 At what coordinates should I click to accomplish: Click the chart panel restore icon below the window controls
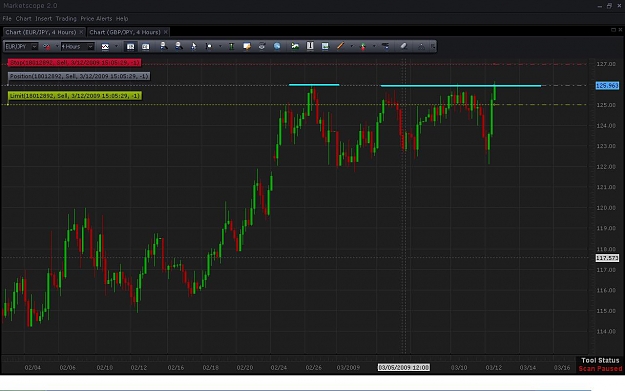click(x=613, y=30)
